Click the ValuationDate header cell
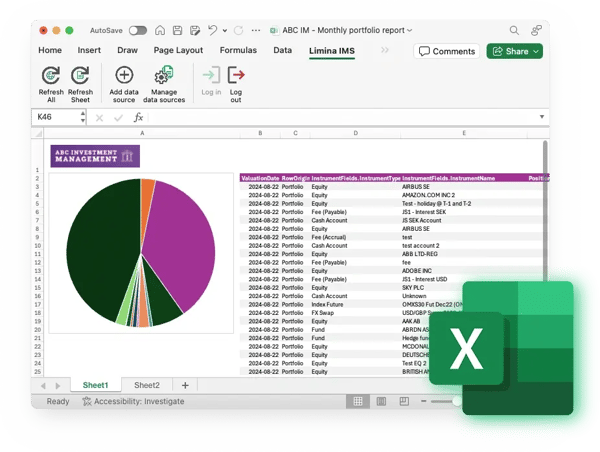600x452 pixels. click(260, 178)
